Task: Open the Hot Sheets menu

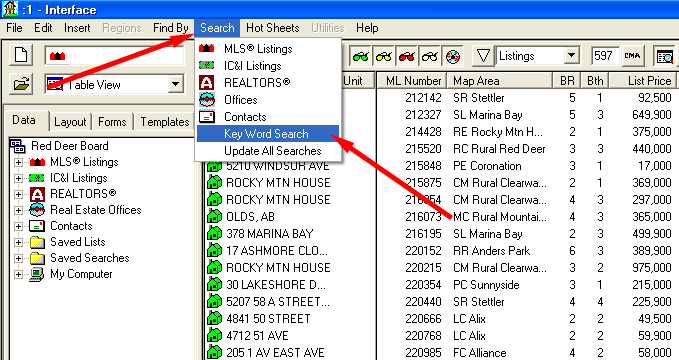Action: [x=272, y=28]
